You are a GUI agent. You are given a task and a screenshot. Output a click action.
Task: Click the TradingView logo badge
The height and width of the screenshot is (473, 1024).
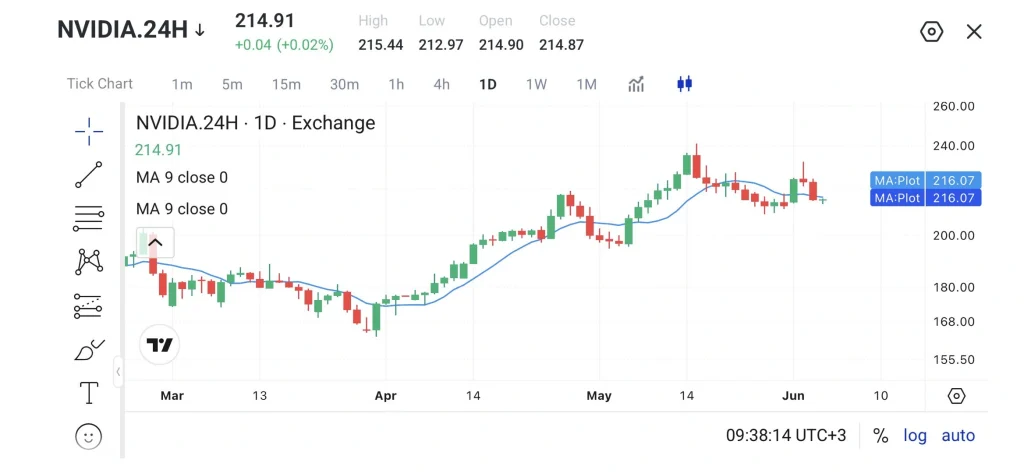[x=159, y=344]
